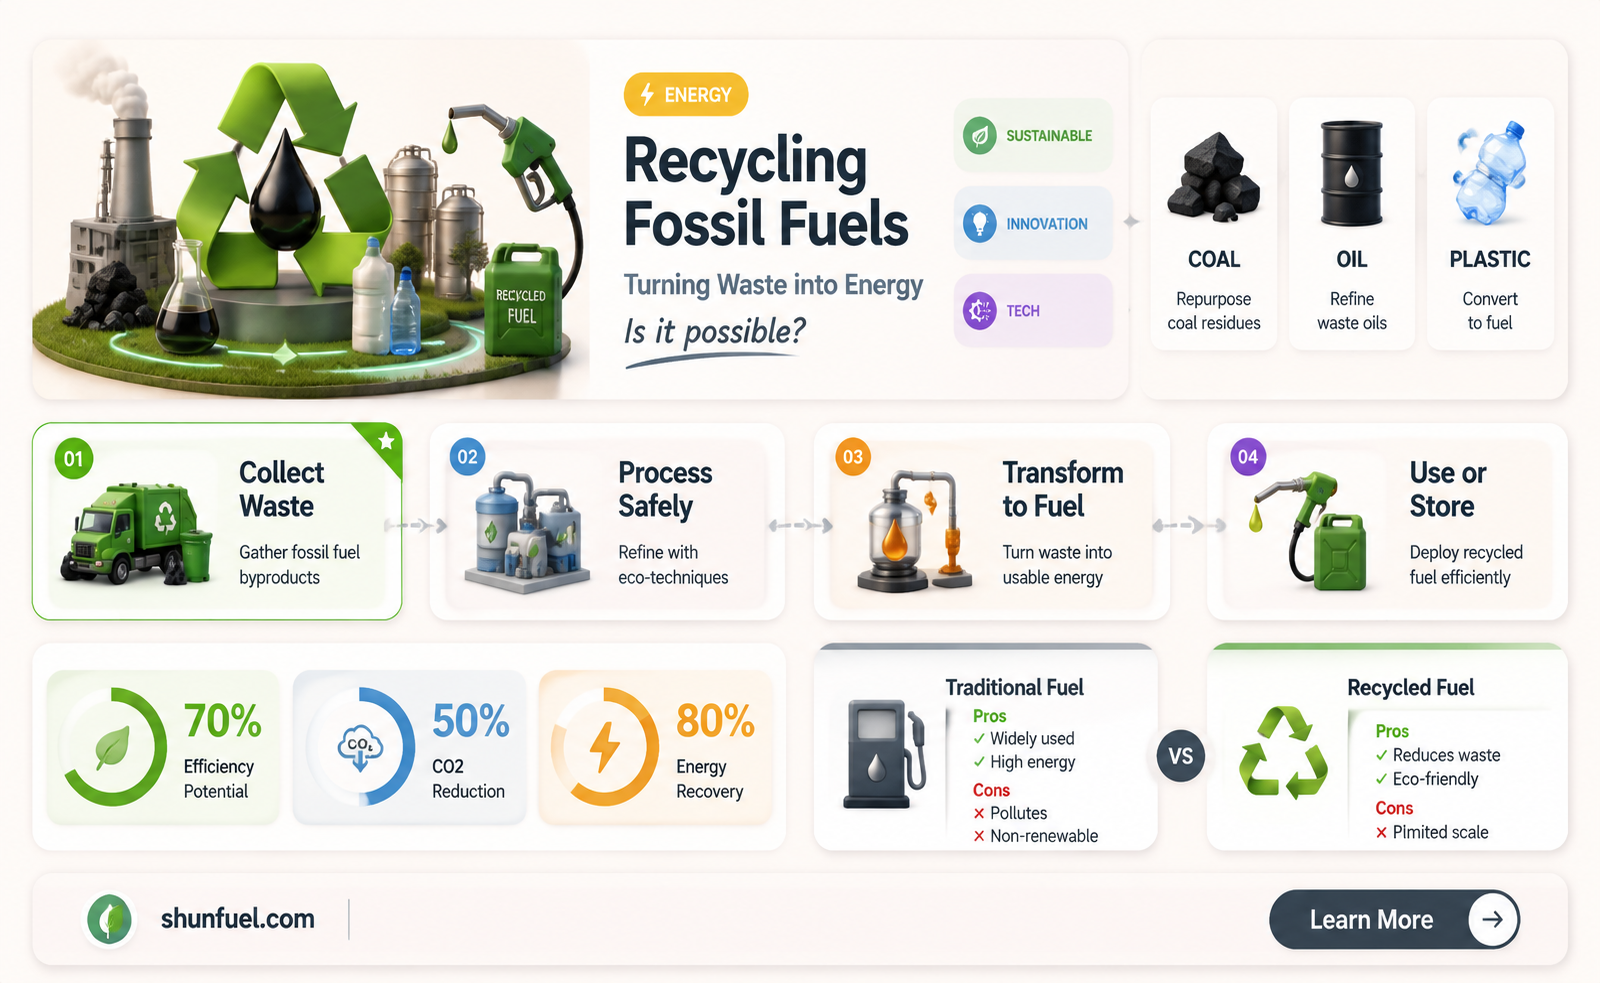The width and height of the screenshot is (1600, 983).
Task: Click the 50% value
Action: (470, 721)
